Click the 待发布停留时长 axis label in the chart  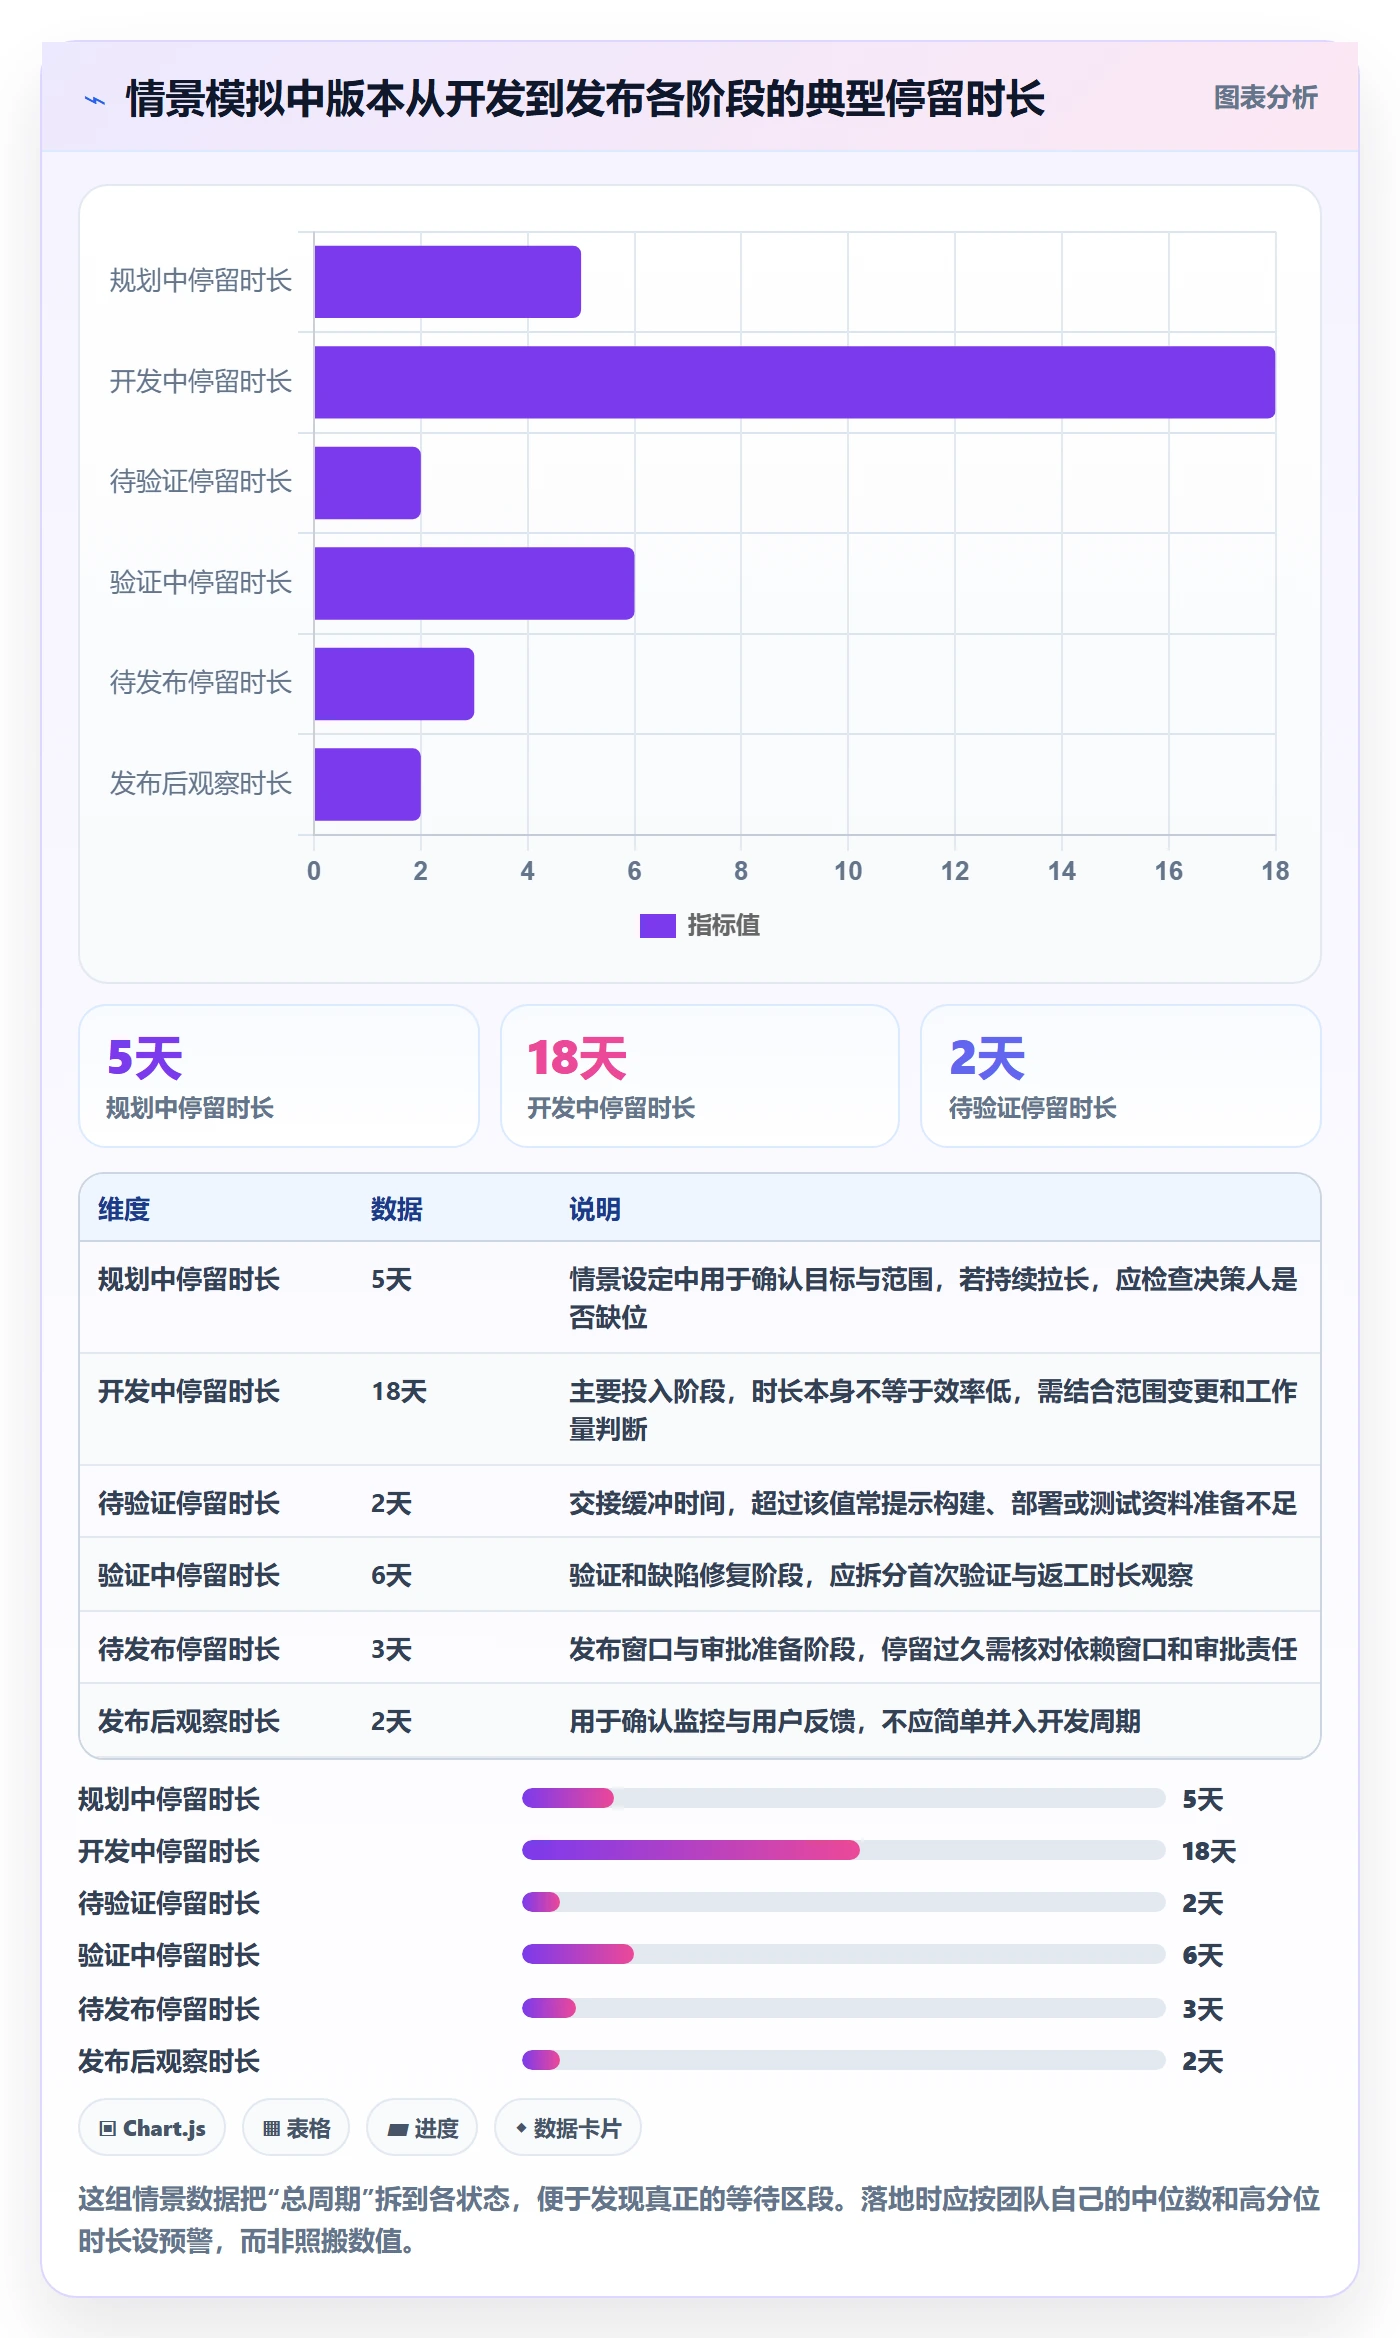point(201,683)
